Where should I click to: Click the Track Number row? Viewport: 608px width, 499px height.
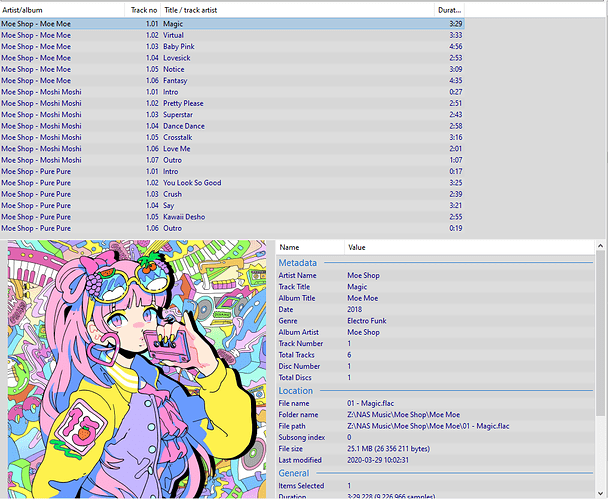tap(435, 344)
